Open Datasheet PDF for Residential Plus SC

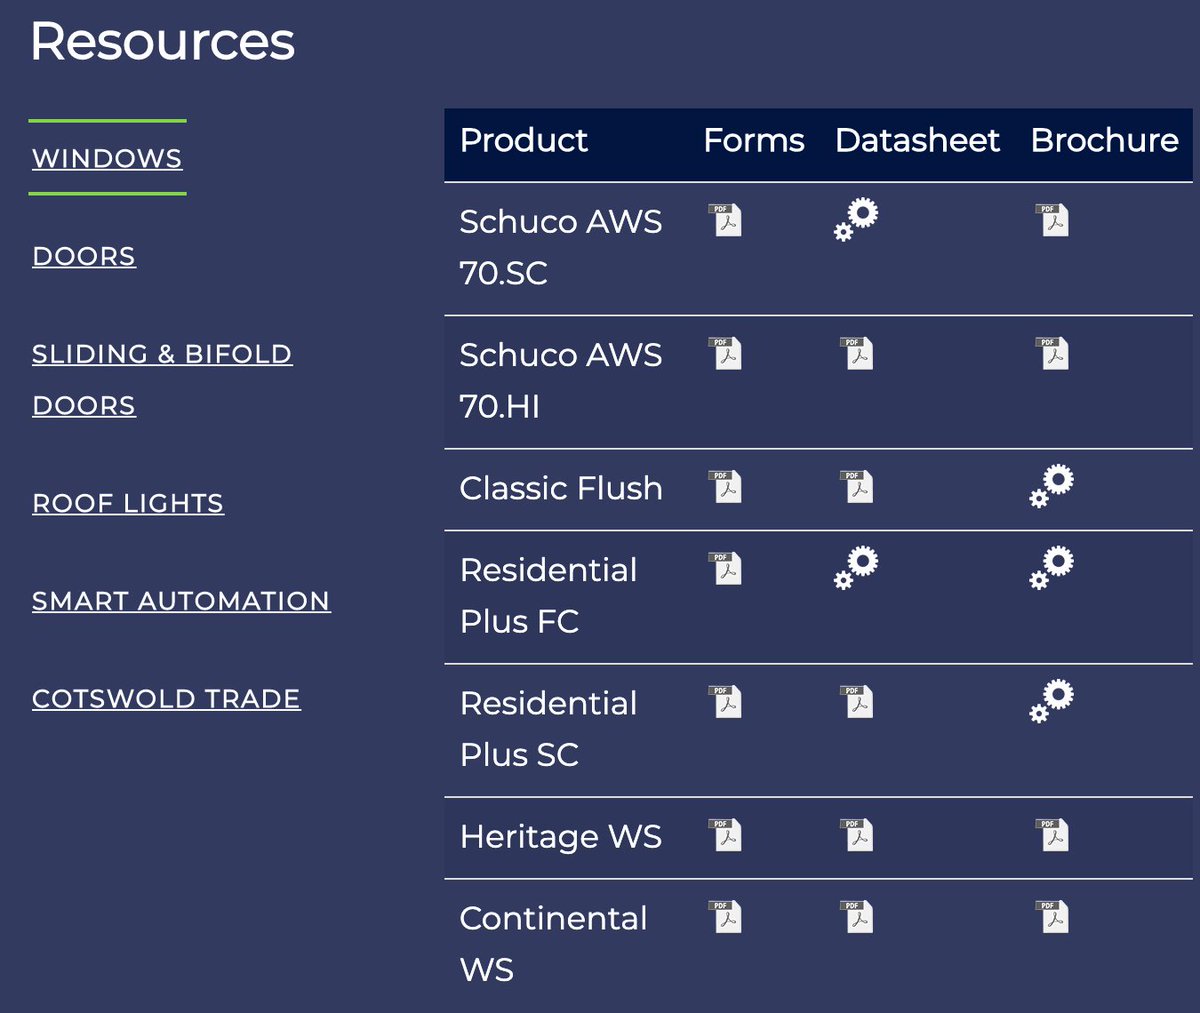[856, 701]
